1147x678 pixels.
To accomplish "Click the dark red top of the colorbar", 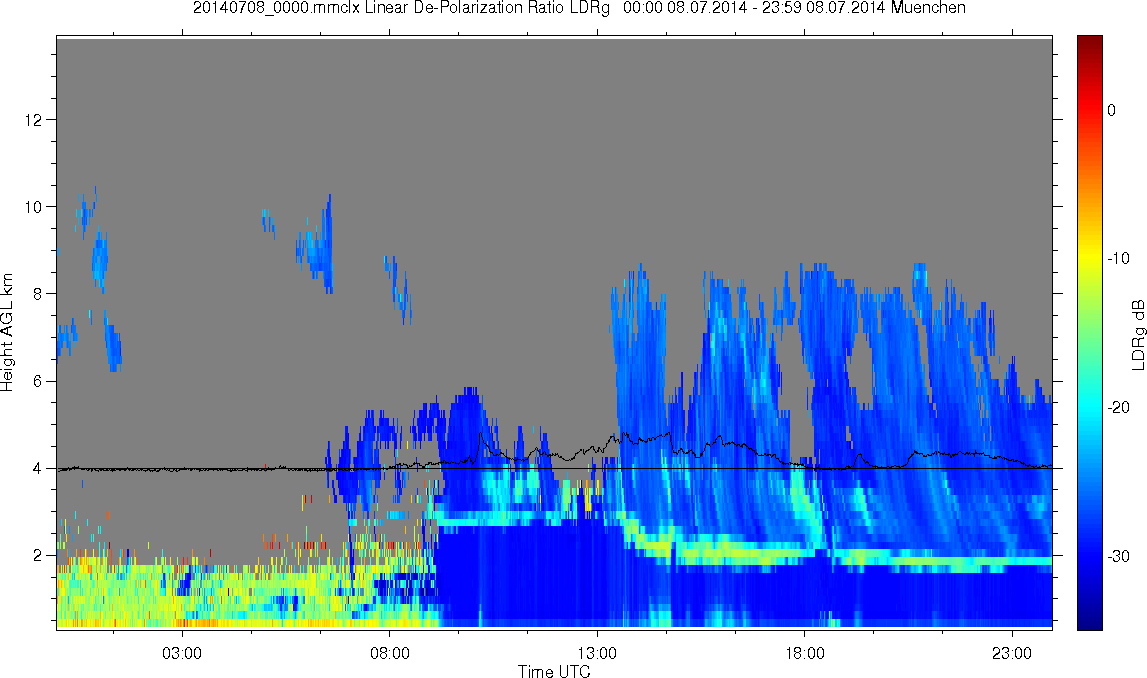I will pos(1089,42).
